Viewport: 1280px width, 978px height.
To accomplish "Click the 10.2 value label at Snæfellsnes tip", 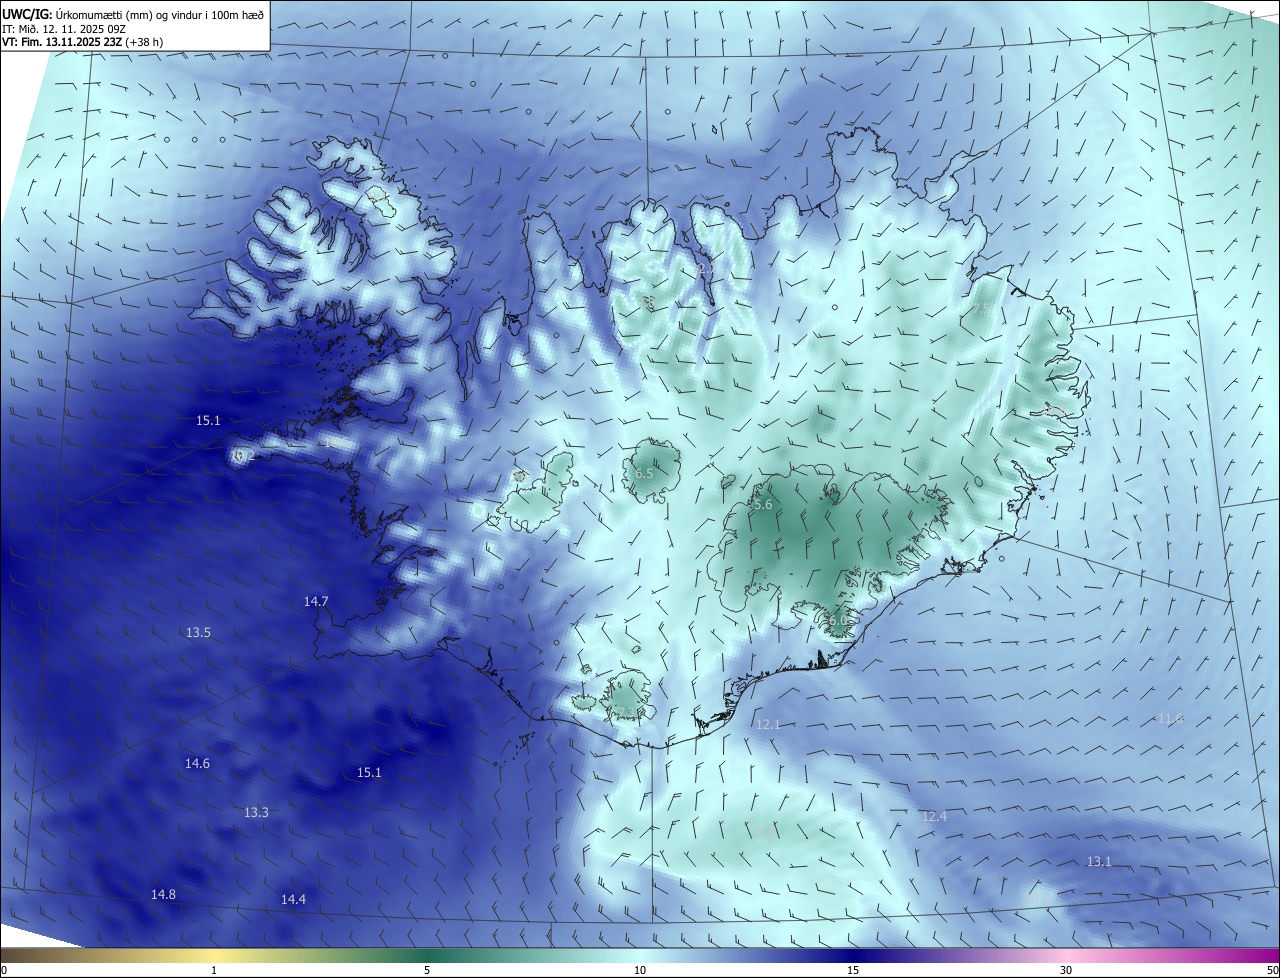I will click(243, 455).
